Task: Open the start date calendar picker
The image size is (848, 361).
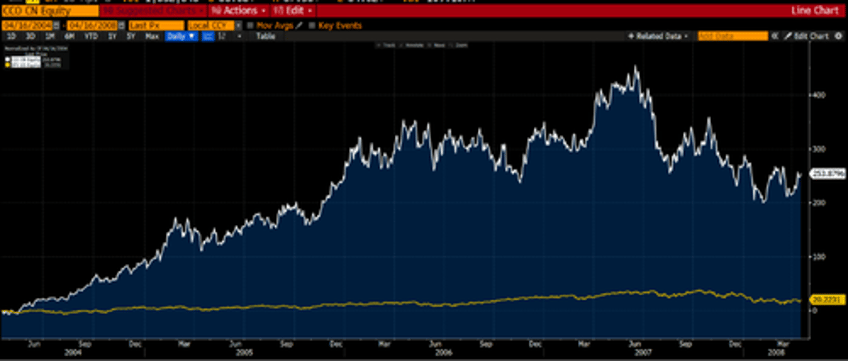Action: coord(56,25)
